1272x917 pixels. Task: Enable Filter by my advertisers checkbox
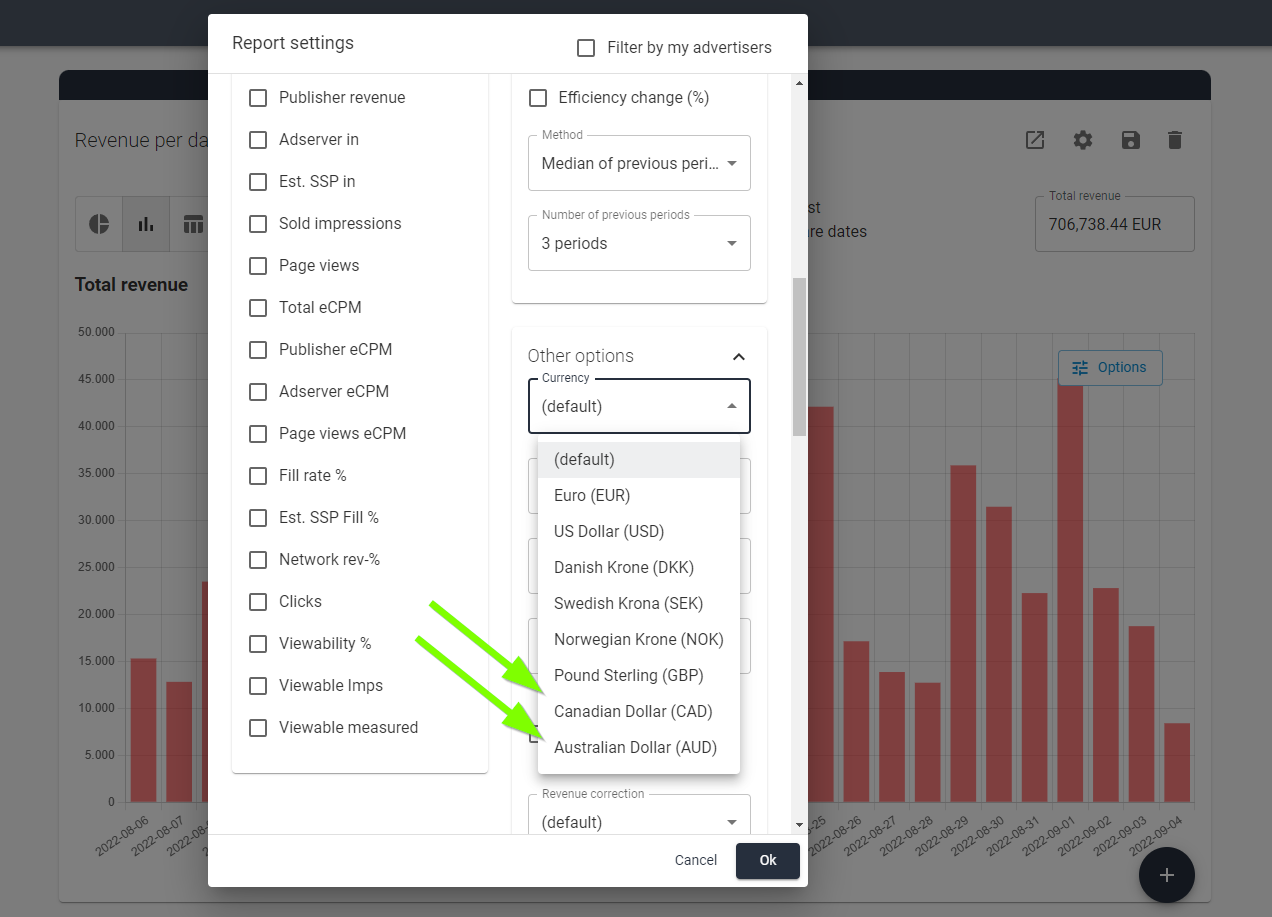pyautogui.click(x=586, y=48)
